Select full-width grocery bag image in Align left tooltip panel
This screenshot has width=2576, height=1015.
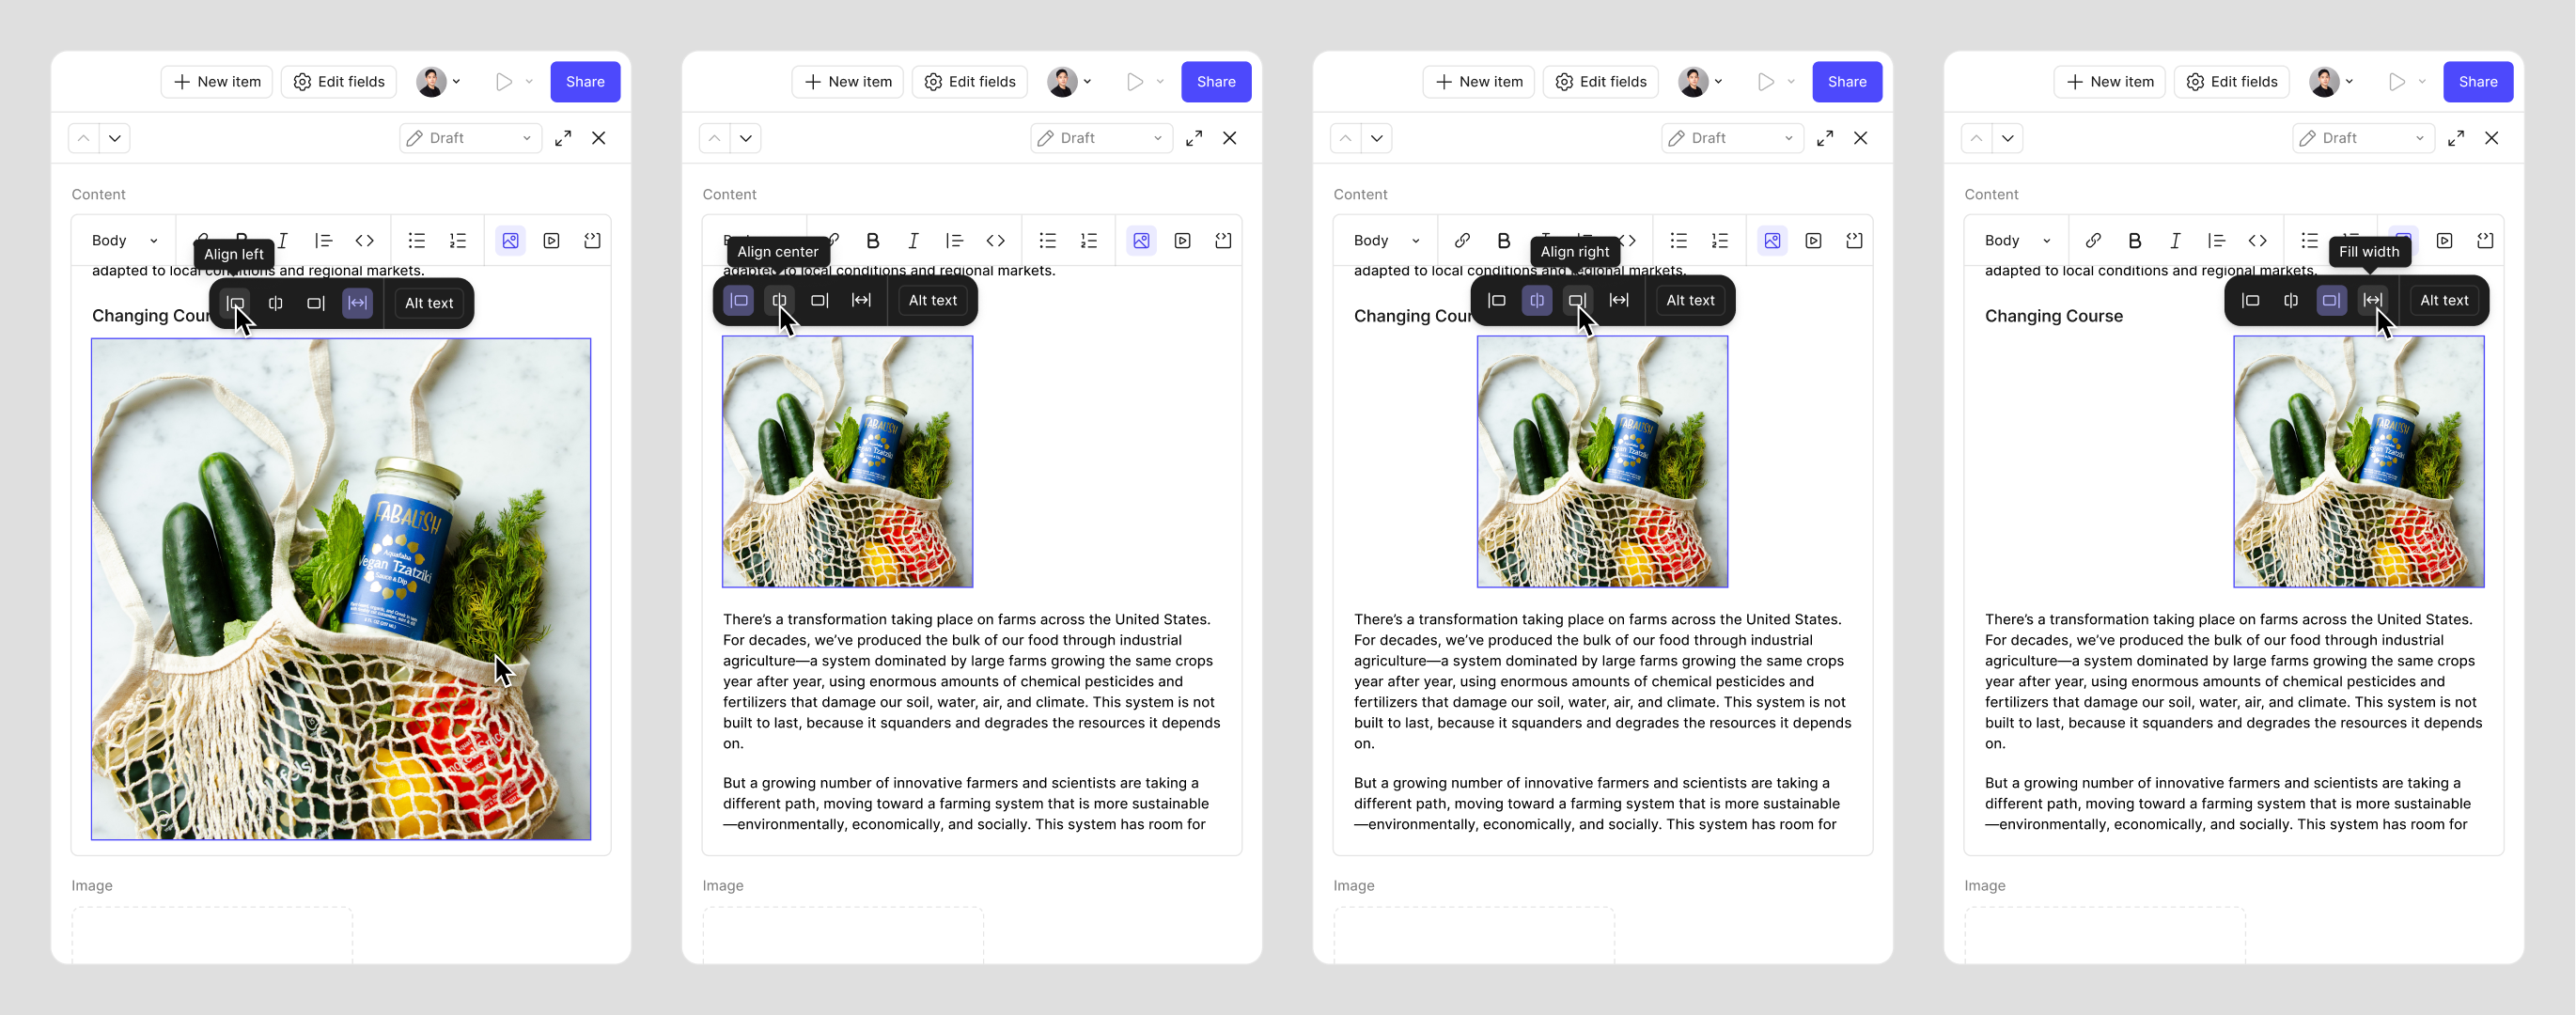pyautogui.click(x=341, y=589)
